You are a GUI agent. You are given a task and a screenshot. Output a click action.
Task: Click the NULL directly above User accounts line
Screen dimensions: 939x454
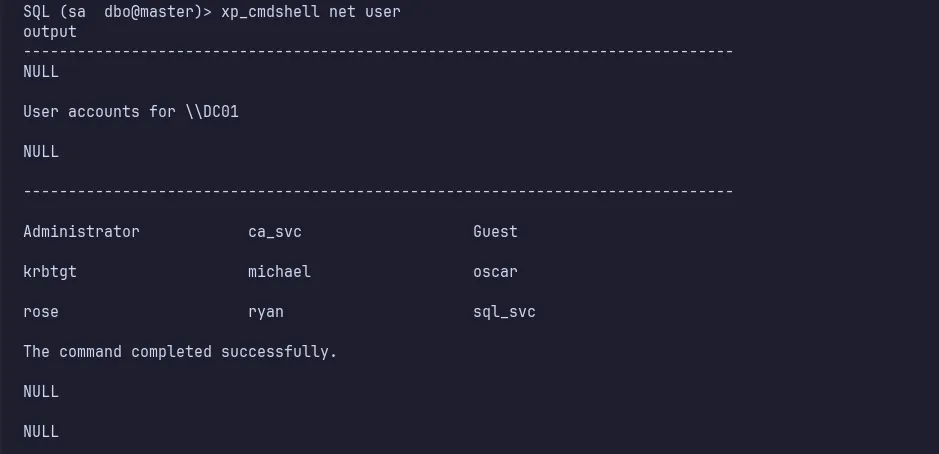pyautogui.click(x=41, y=72)
